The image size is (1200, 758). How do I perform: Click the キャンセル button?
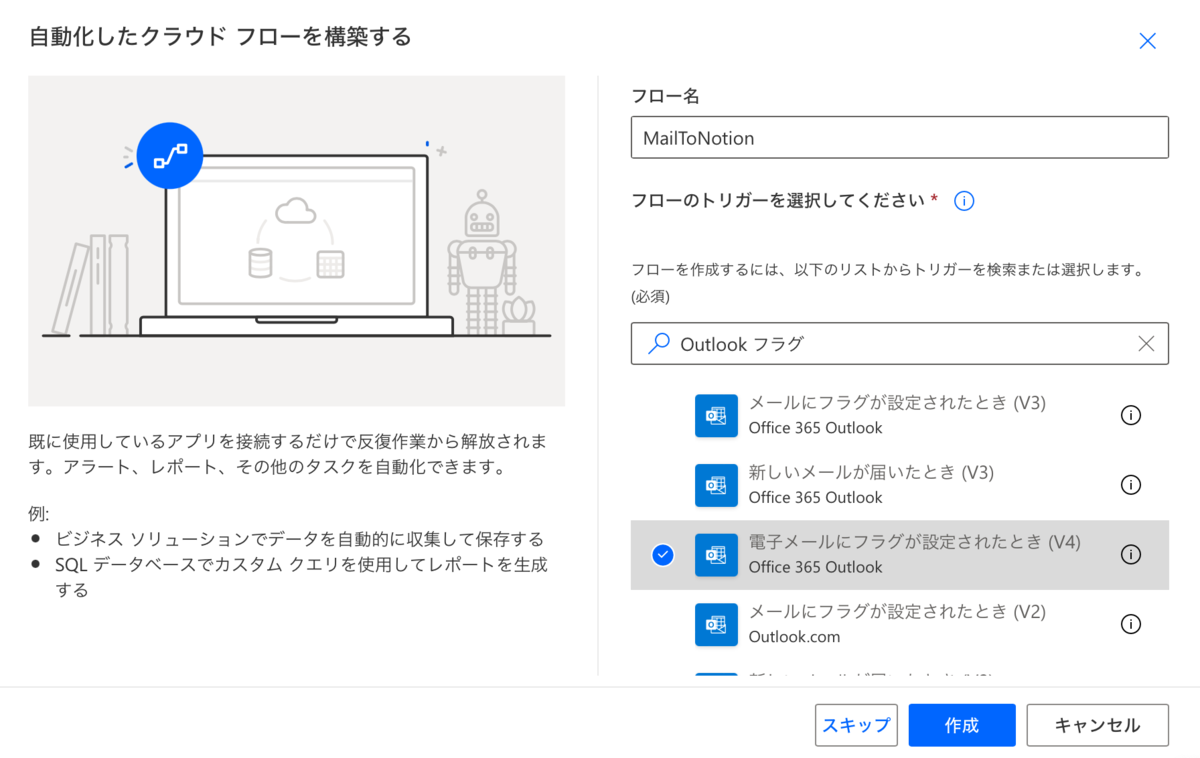tap(1097, 725)
